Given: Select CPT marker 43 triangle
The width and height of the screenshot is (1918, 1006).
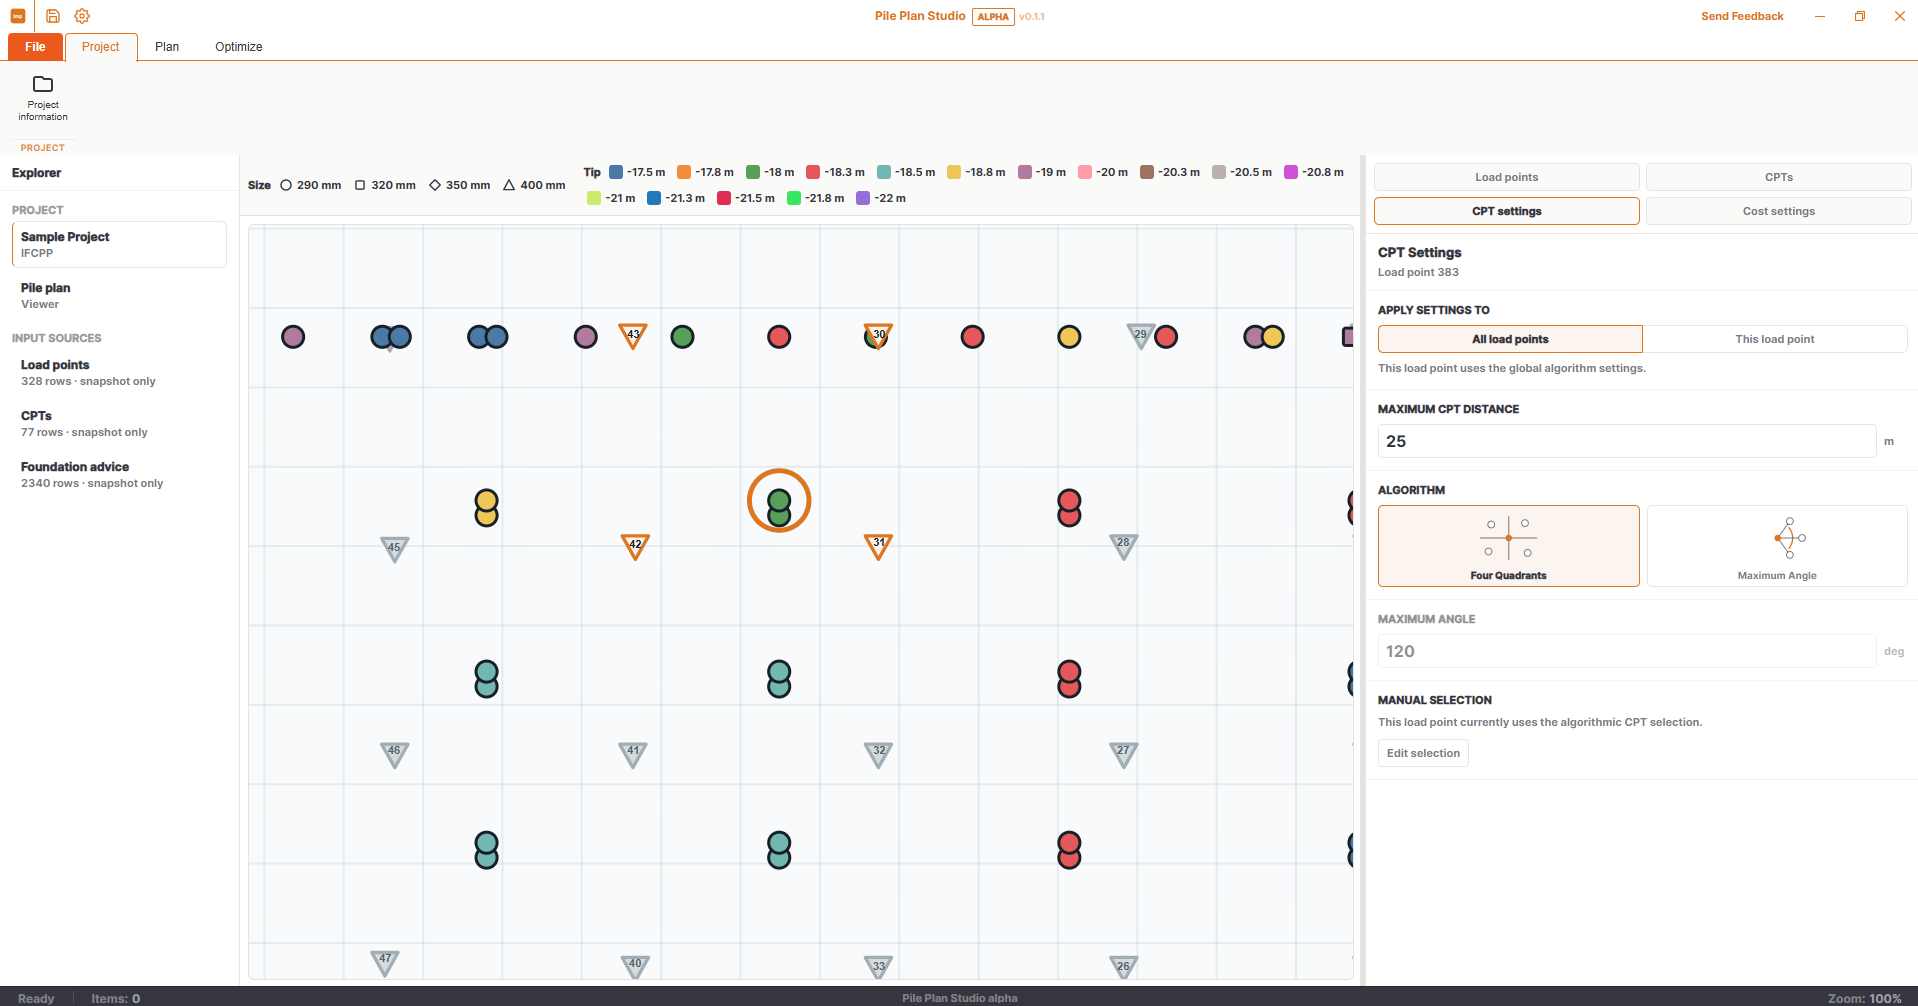Looking at the screenshot, I should pos(633,336).
